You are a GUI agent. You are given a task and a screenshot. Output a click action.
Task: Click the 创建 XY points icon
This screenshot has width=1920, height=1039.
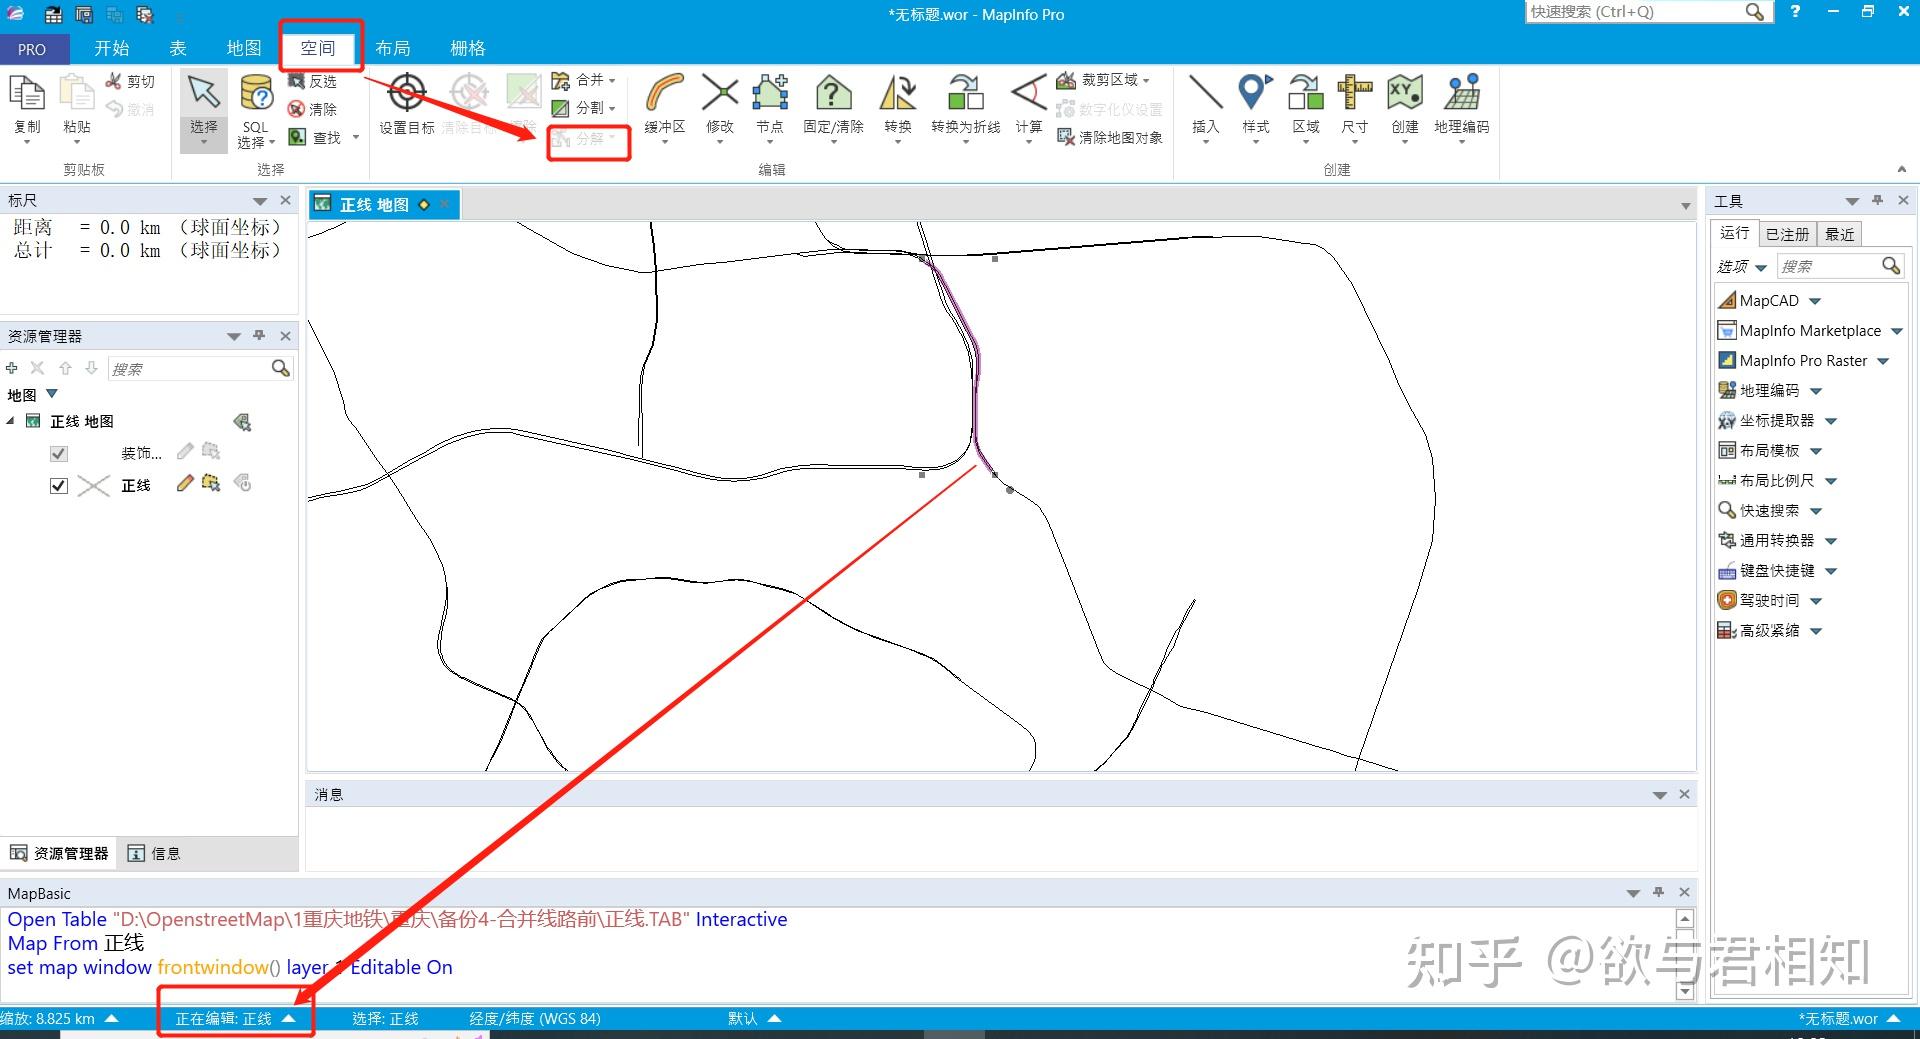coord(1405,93)
